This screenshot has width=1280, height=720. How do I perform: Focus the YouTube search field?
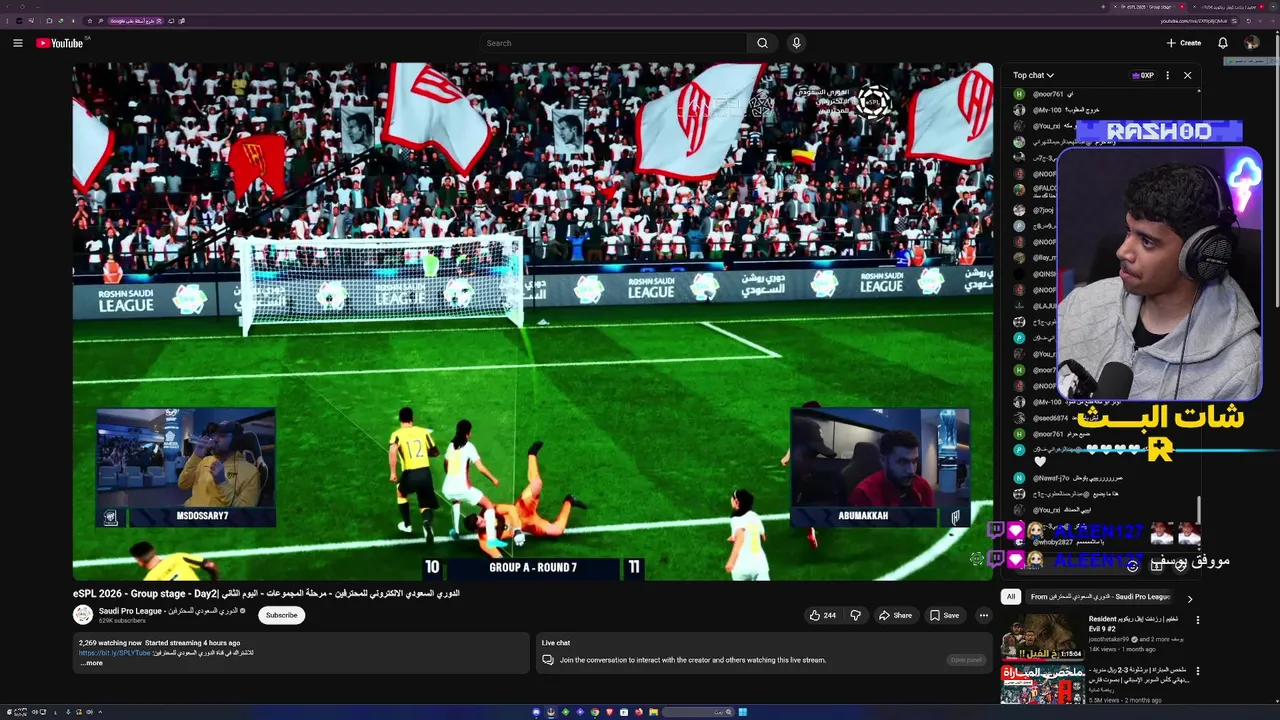click(612, 43)
